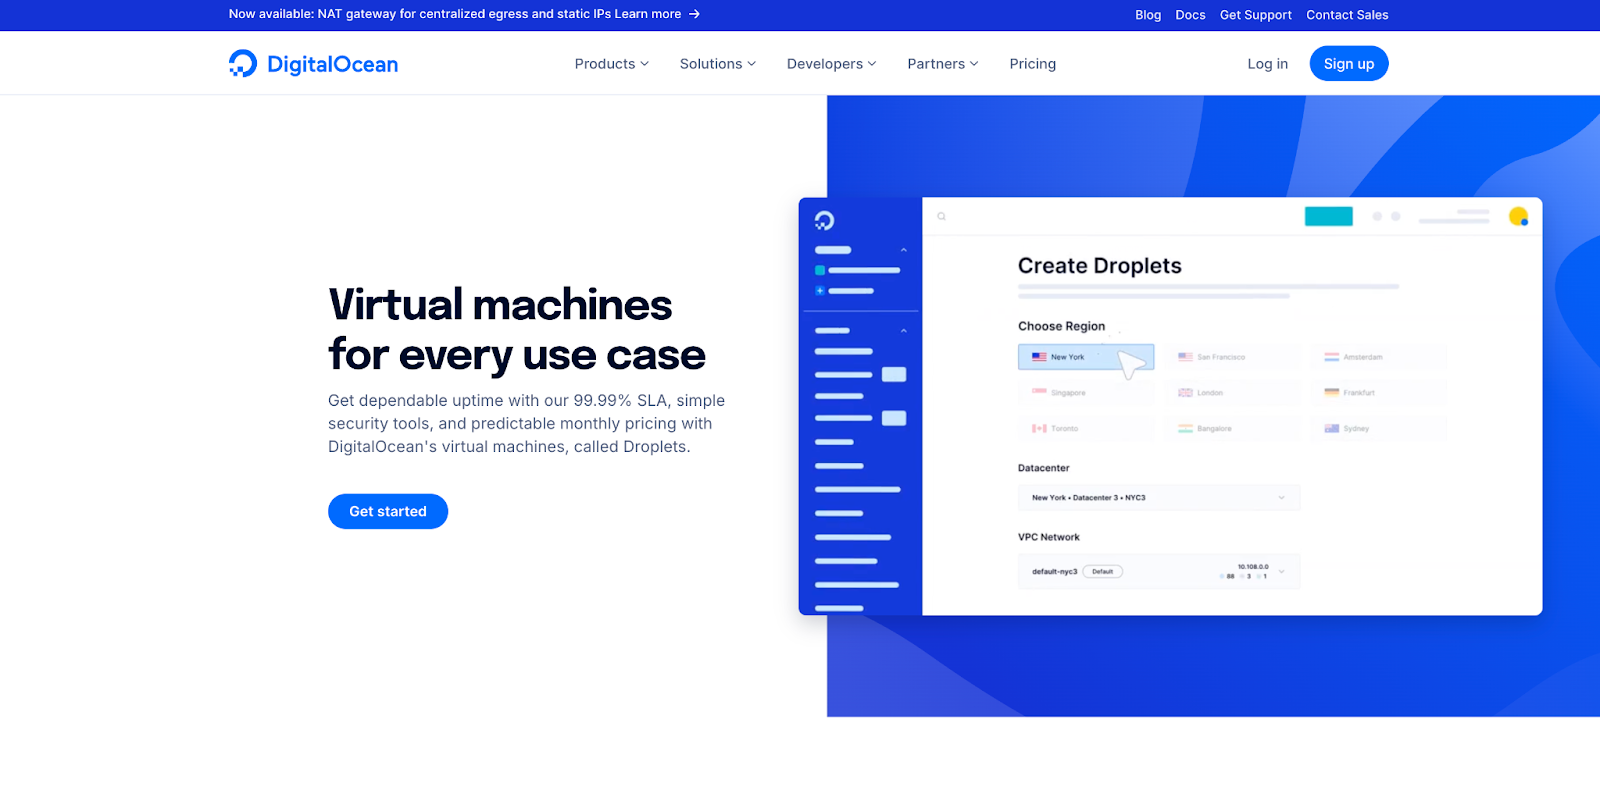Click the white logo in illustration sidebar
Screen dimensions: 1600x812
824,220
